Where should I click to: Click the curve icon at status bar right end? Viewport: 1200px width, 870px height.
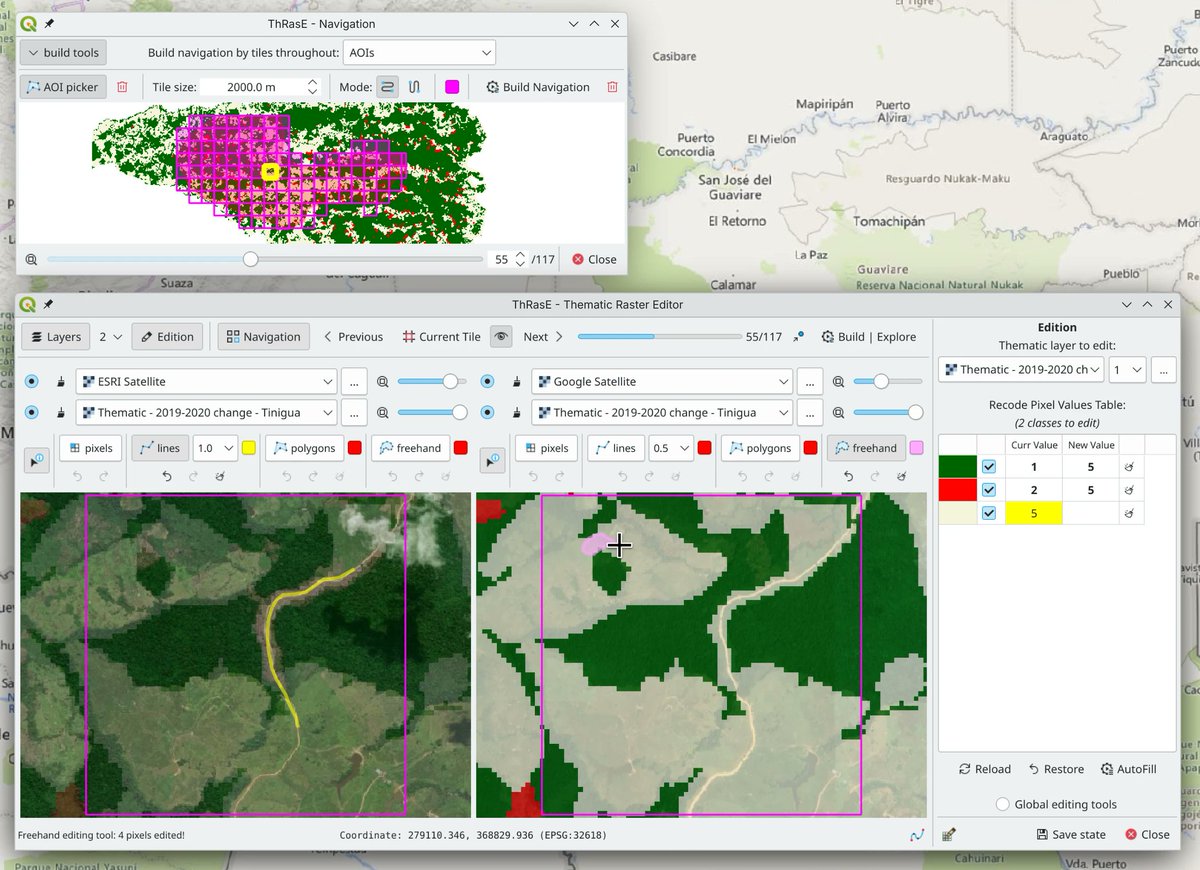(x=917, y=834)
